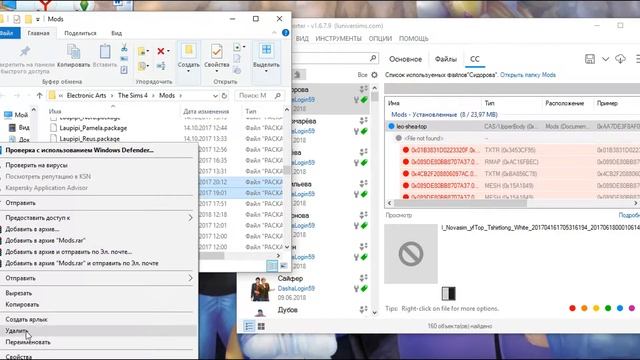
Task: Pick the red color dot
Action: point(572,308)
